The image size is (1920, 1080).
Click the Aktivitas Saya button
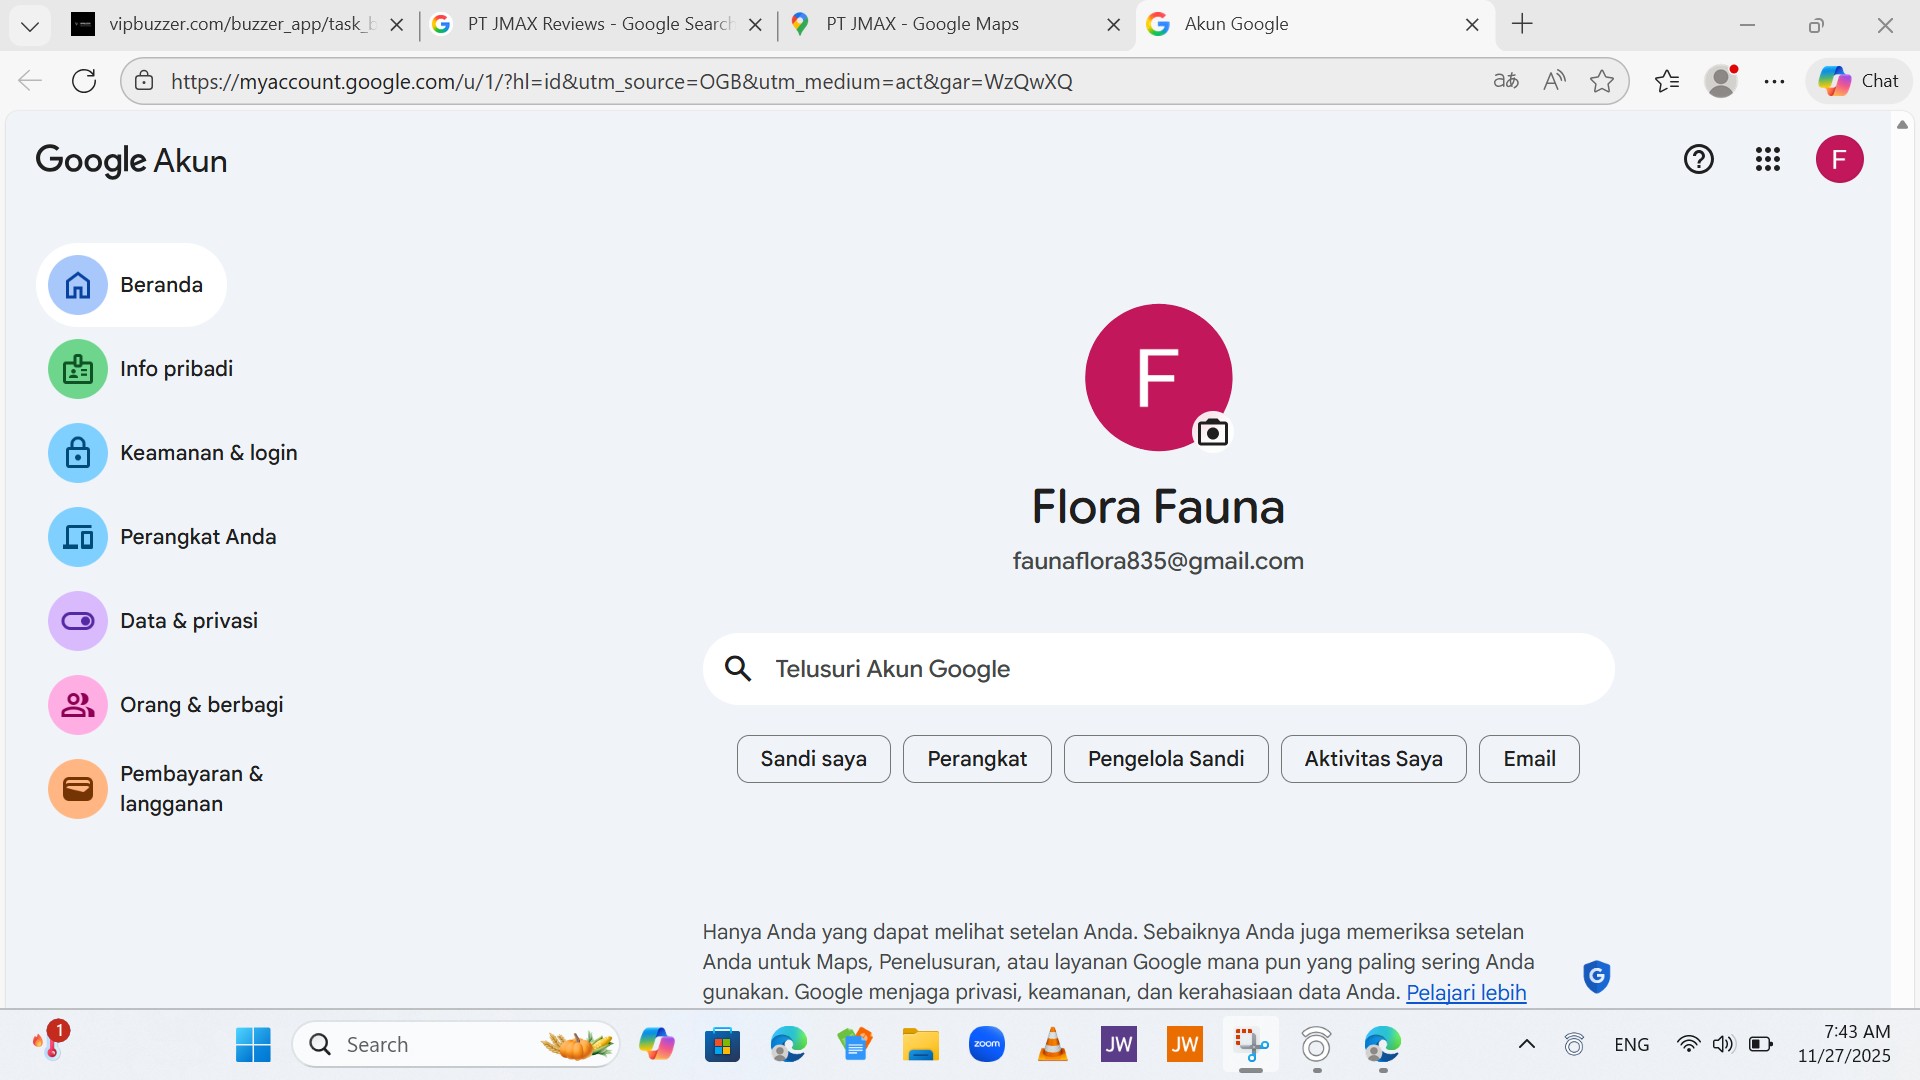point(1372,759)
